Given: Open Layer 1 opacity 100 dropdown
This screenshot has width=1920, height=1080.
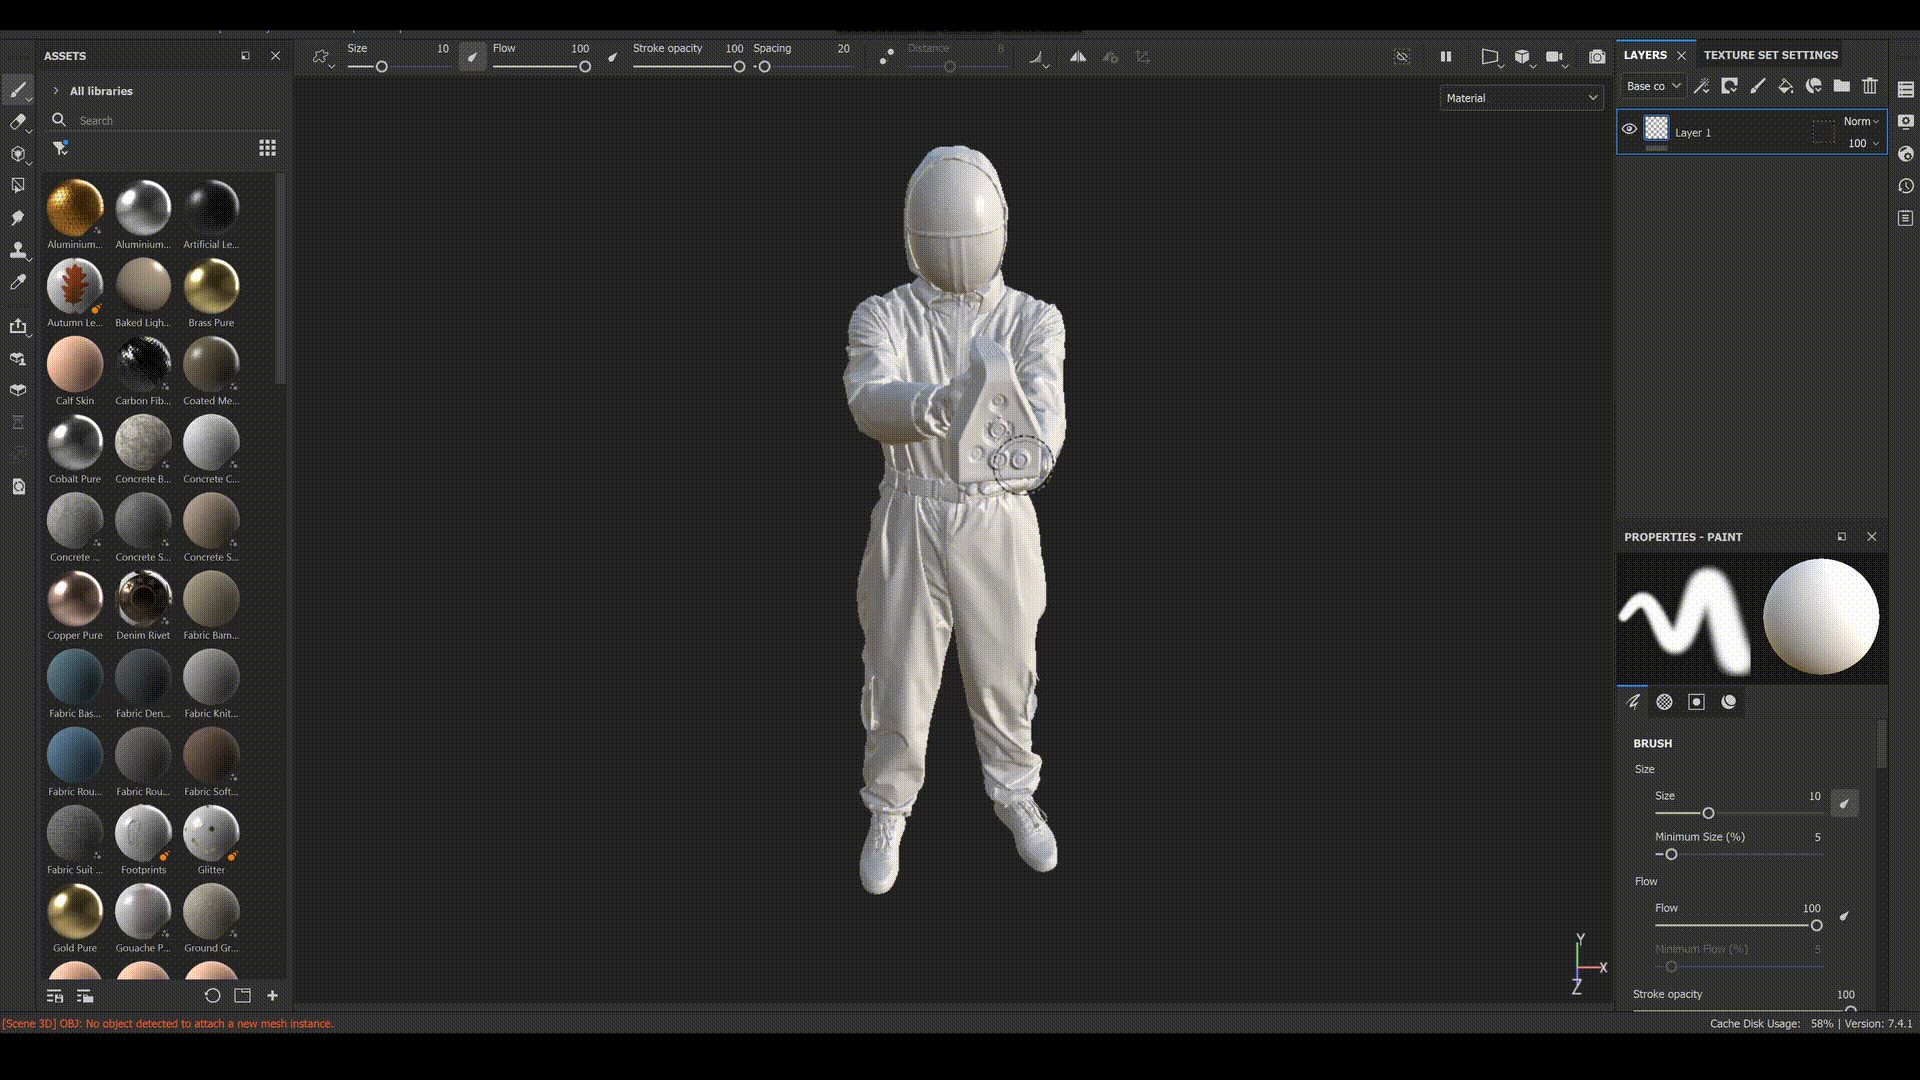Looking at the screenshot, I should click(1863, 143).
